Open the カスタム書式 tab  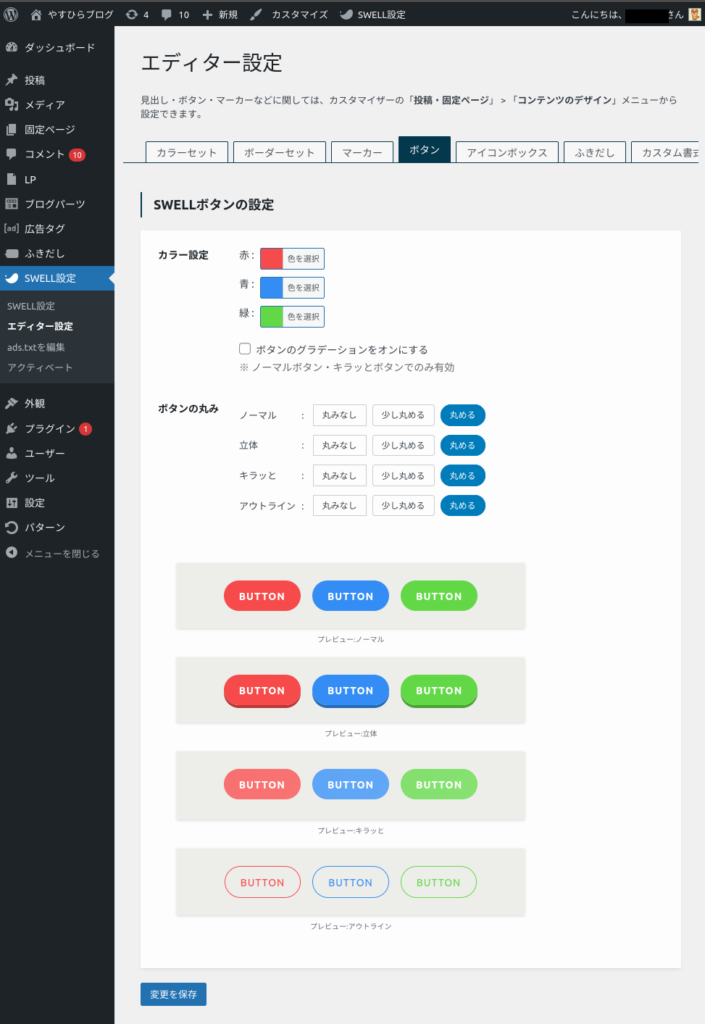pyautogui.click(x=666, y=152)
